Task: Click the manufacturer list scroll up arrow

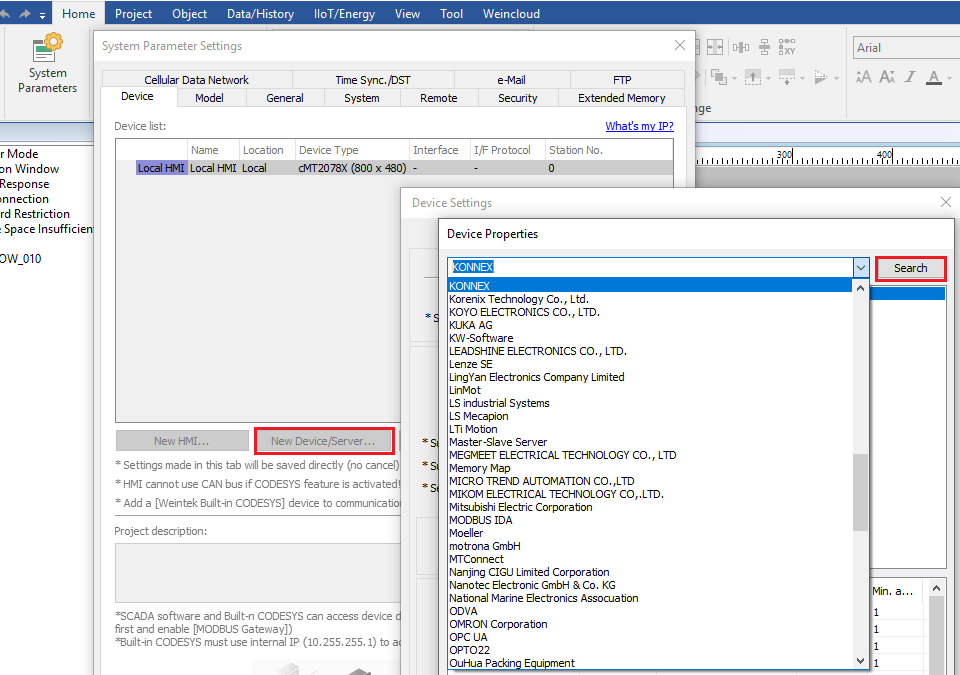Action: click(860, 287)
